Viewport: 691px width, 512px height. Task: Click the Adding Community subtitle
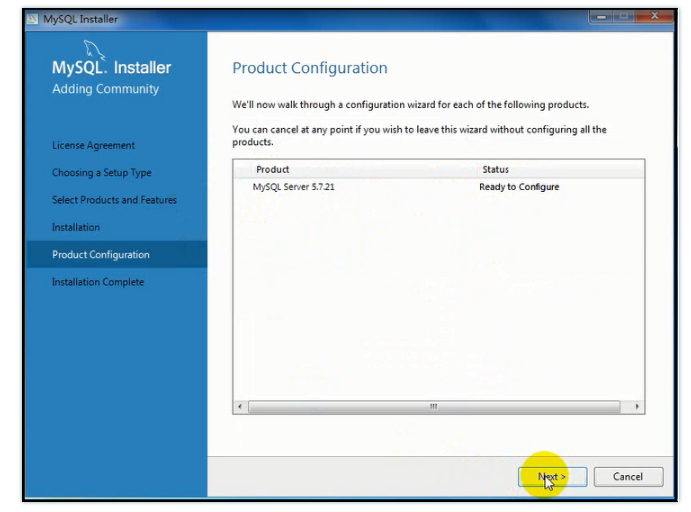[x=105, y=89]
